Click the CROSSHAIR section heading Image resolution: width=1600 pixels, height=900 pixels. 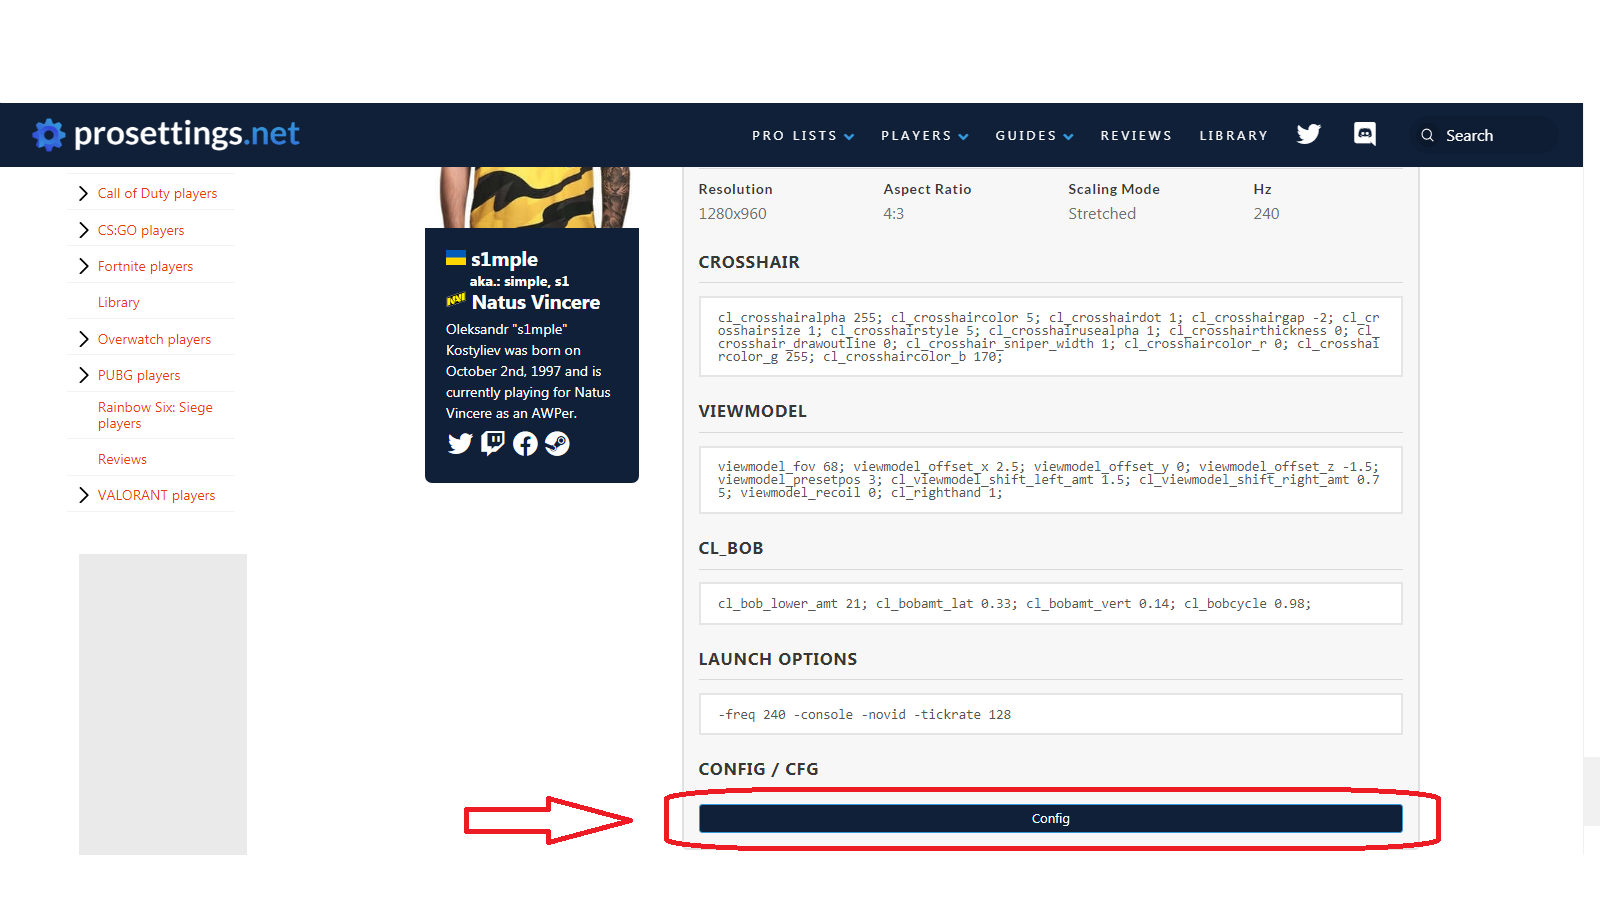tap(749, 262)
